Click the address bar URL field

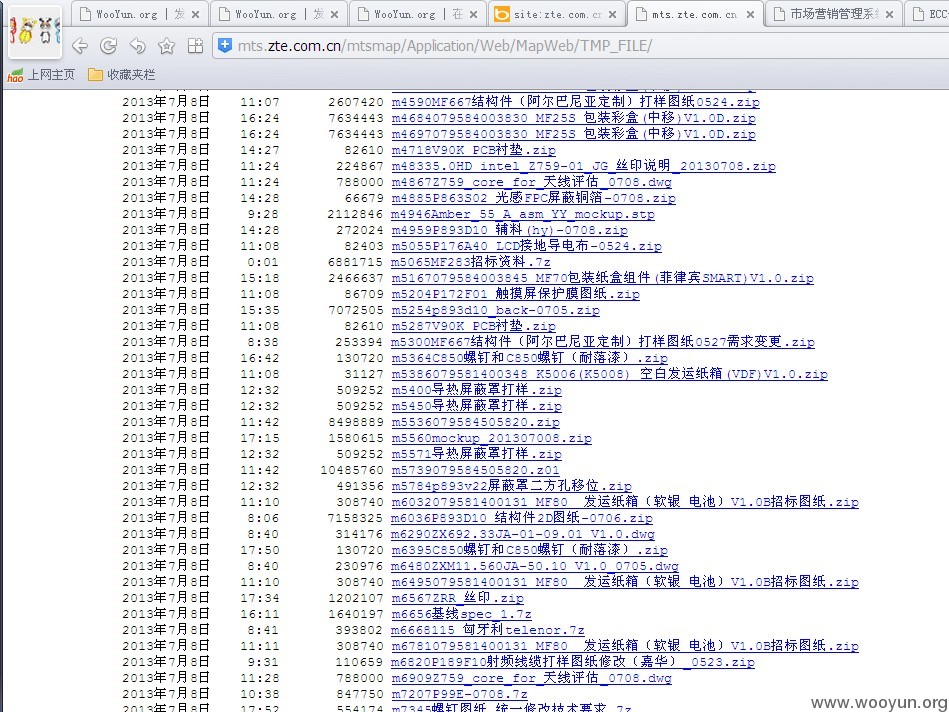(580, 45)
